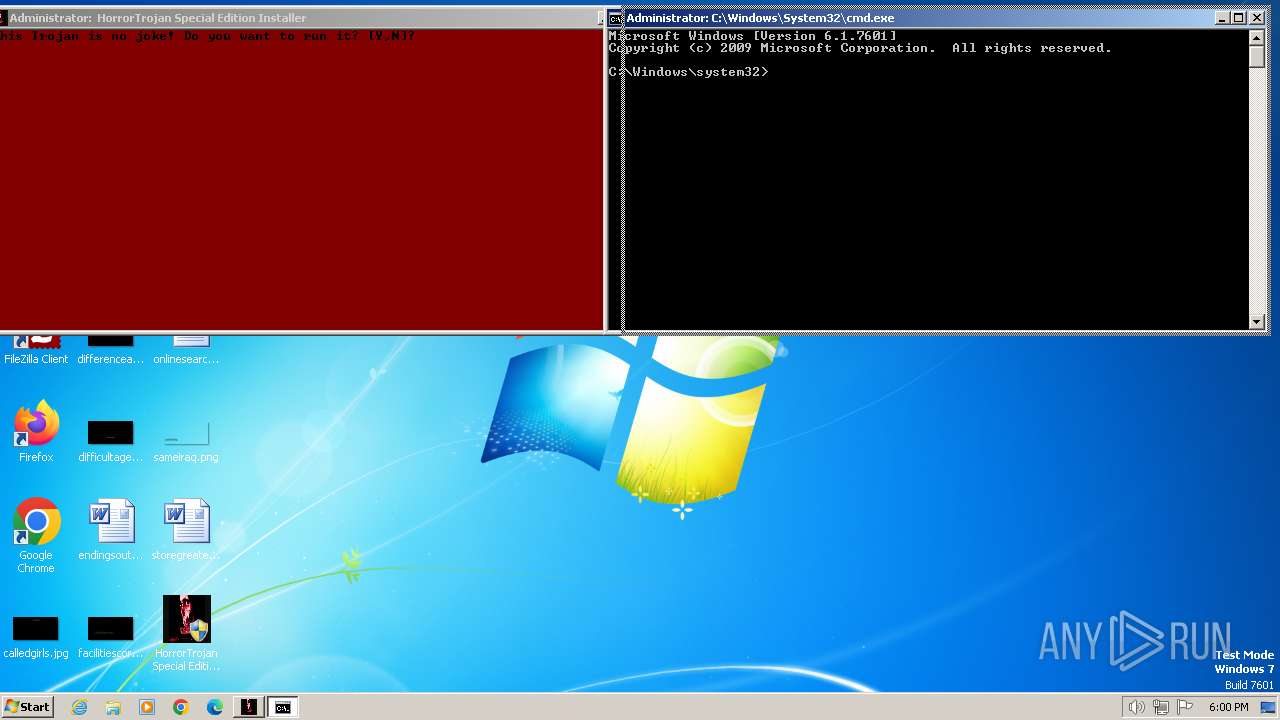Open Chrome from the taskbar
Screen dimensions: 1280x720
tap(181, 707)
